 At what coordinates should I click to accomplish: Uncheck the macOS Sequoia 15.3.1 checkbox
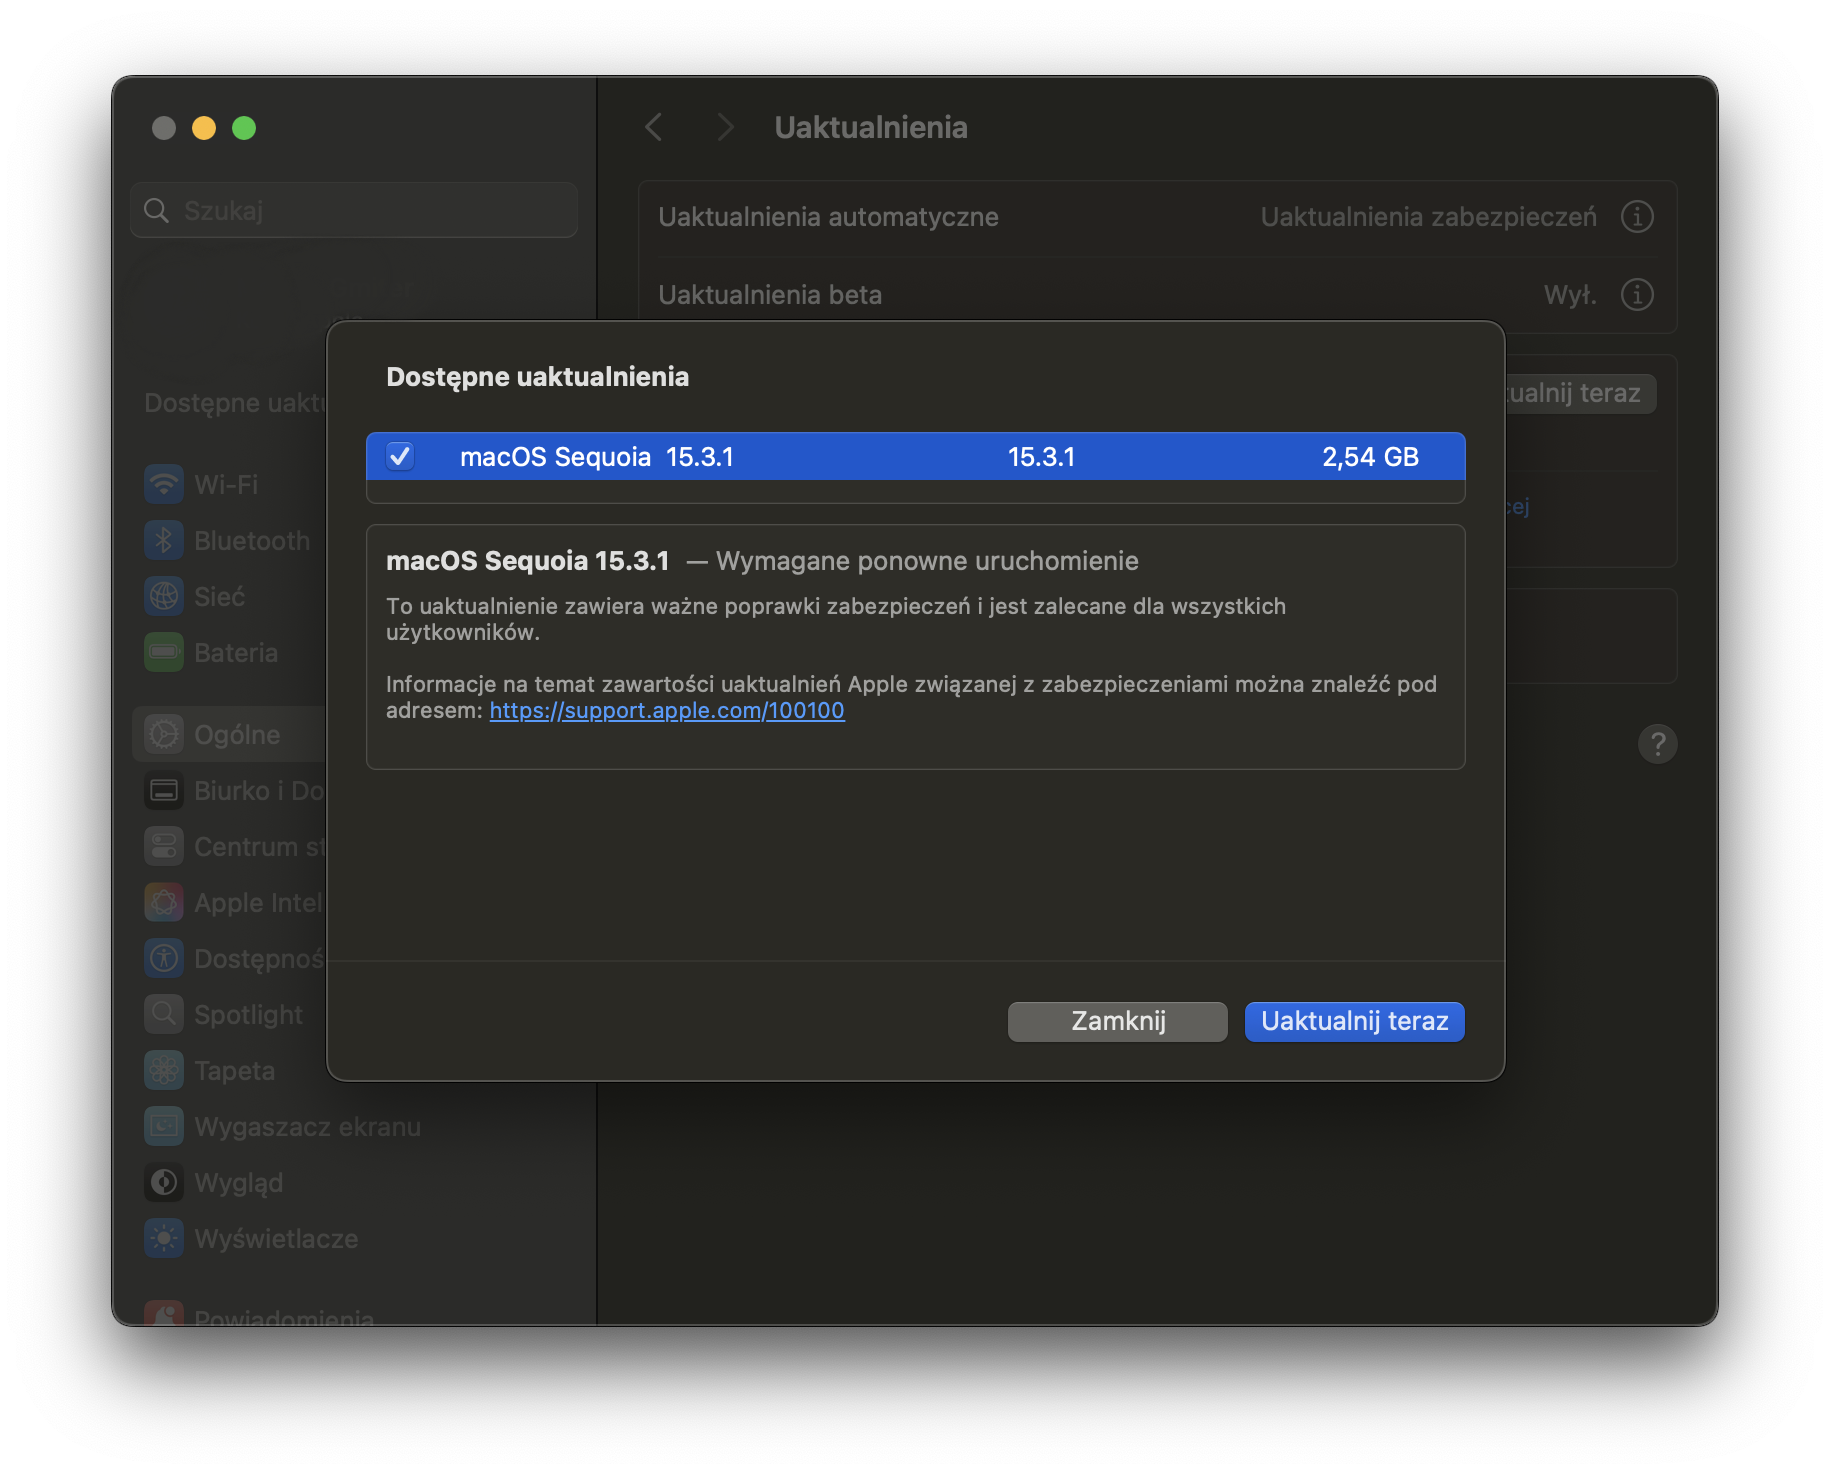coord(400,457)
